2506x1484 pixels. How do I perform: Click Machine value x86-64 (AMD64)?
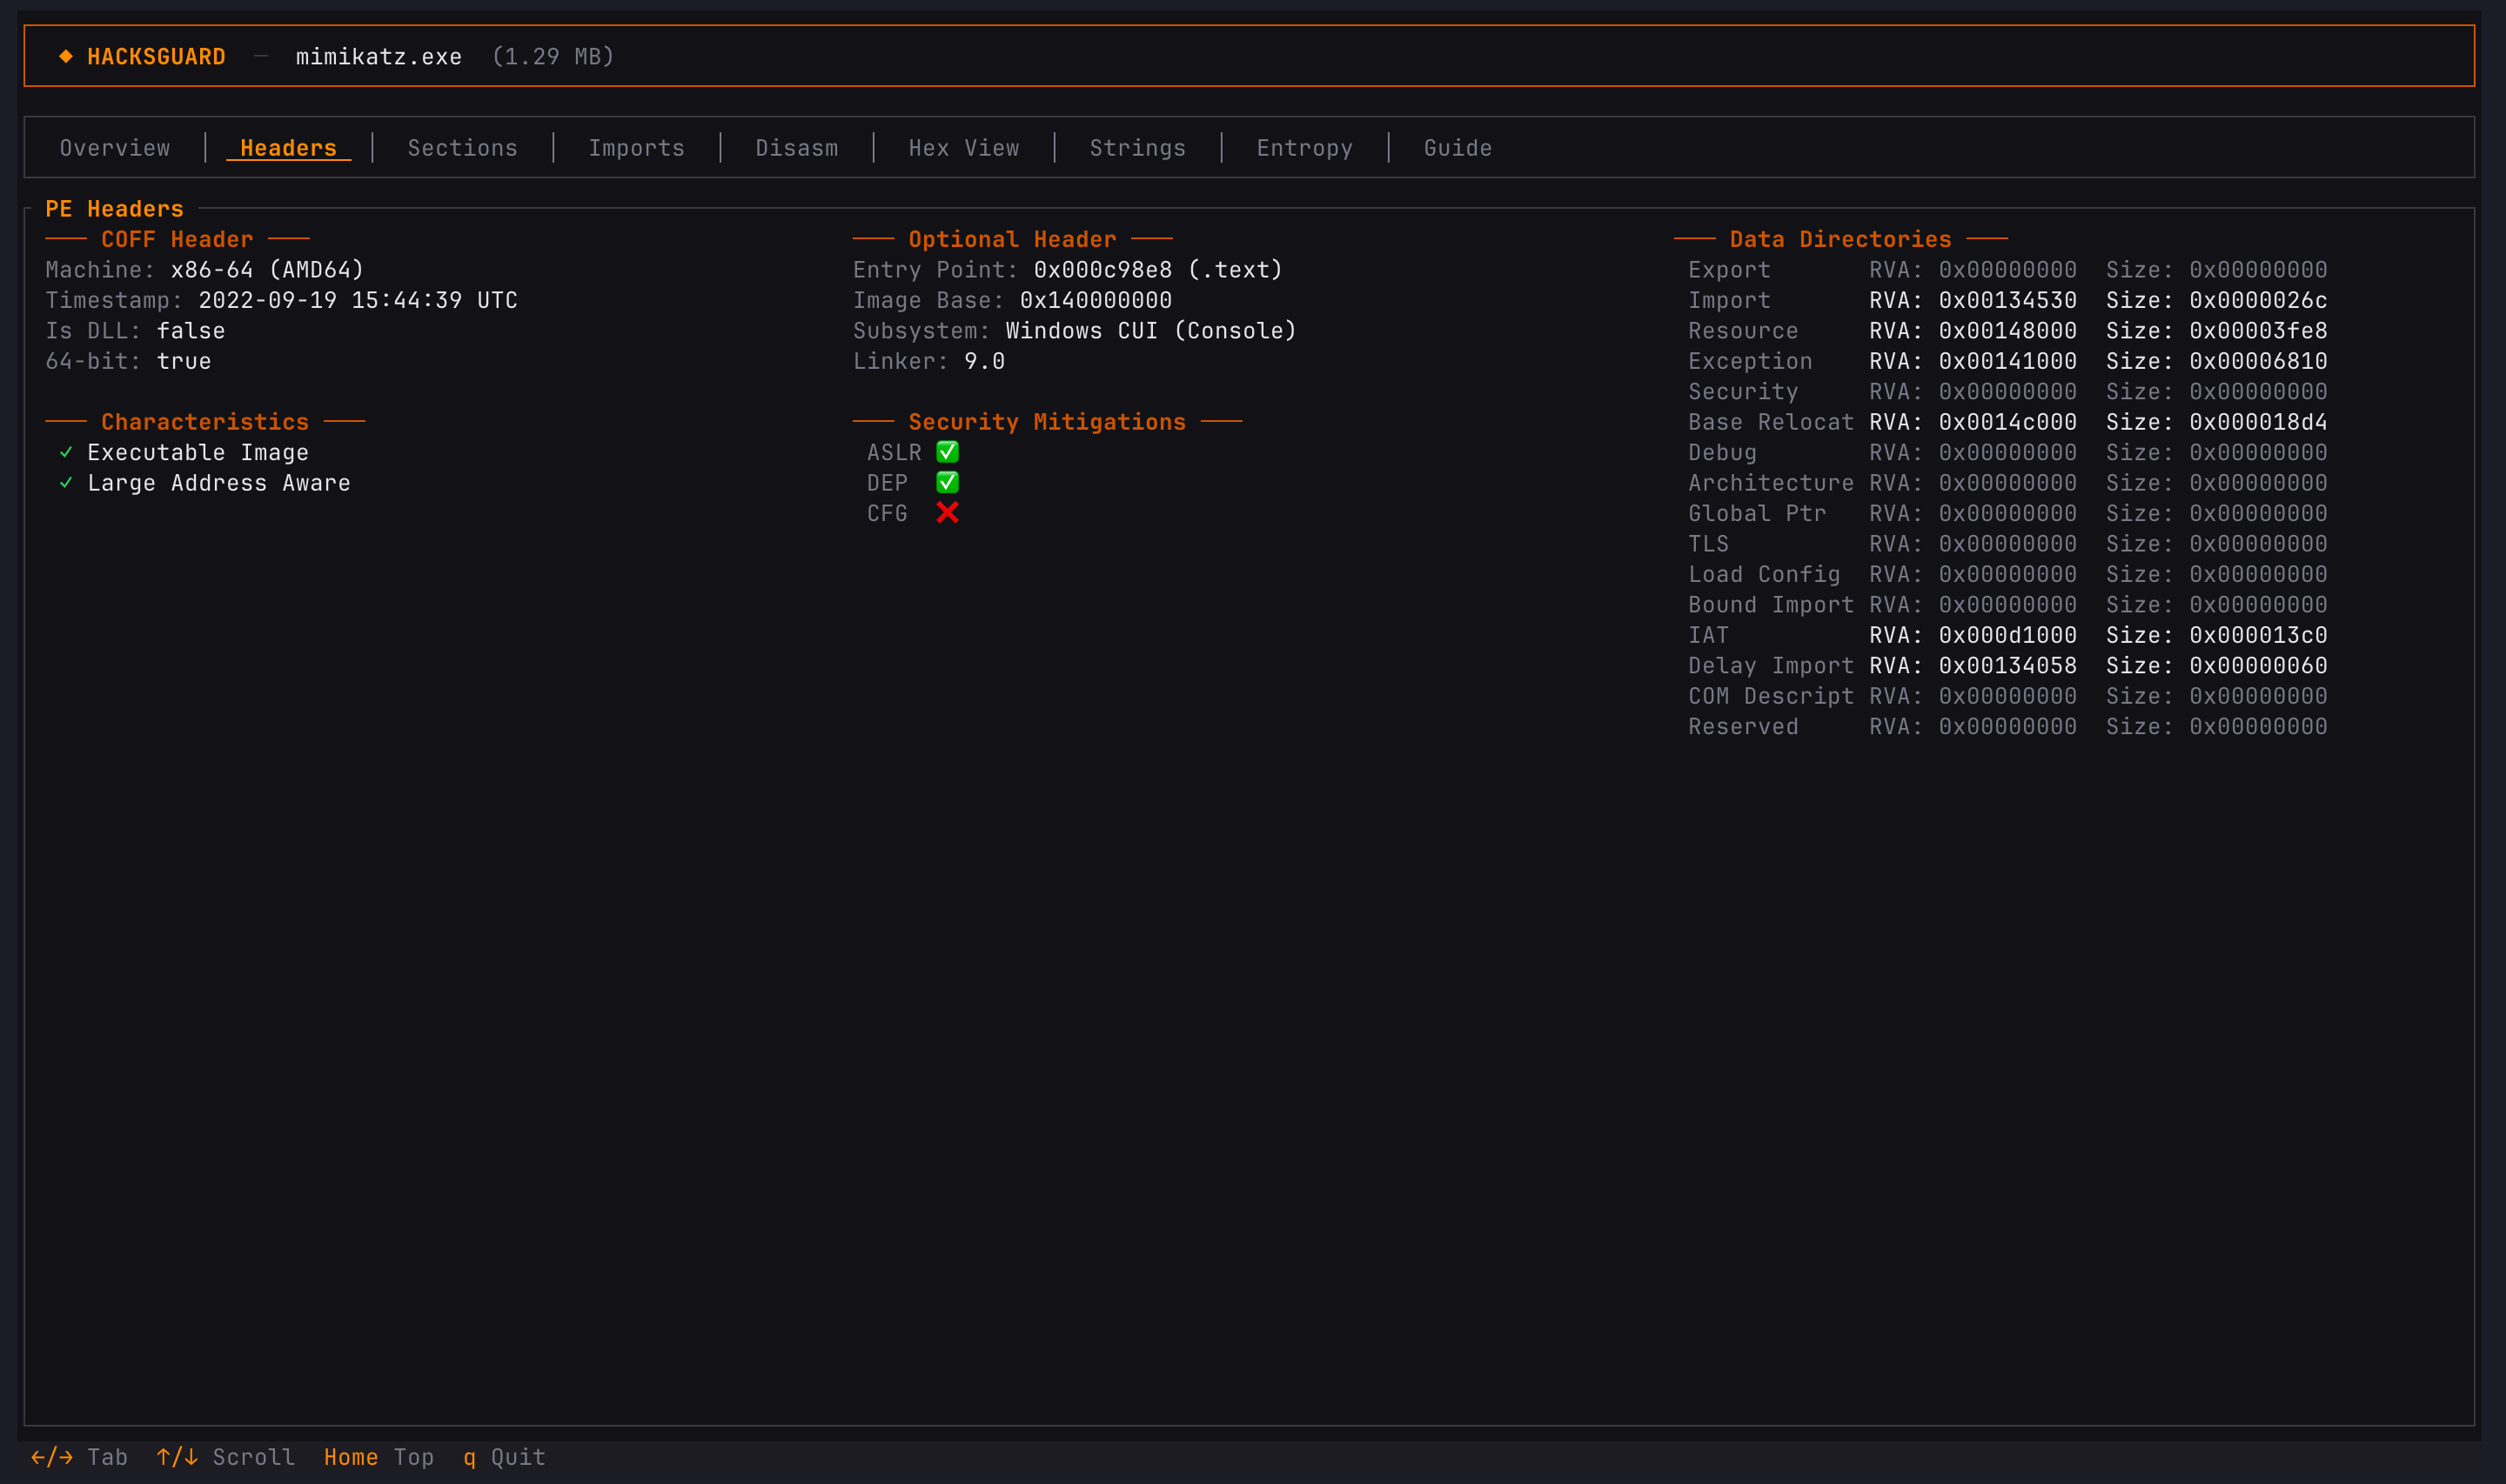tap(268, 270)
